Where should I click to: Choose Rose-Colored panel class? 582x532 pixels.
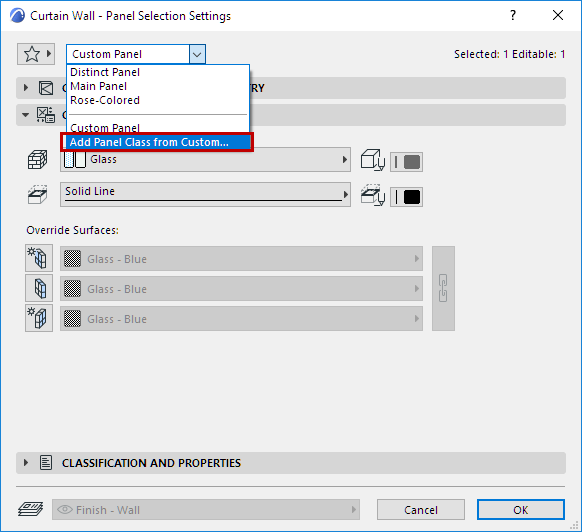click(x=105, y=100)
